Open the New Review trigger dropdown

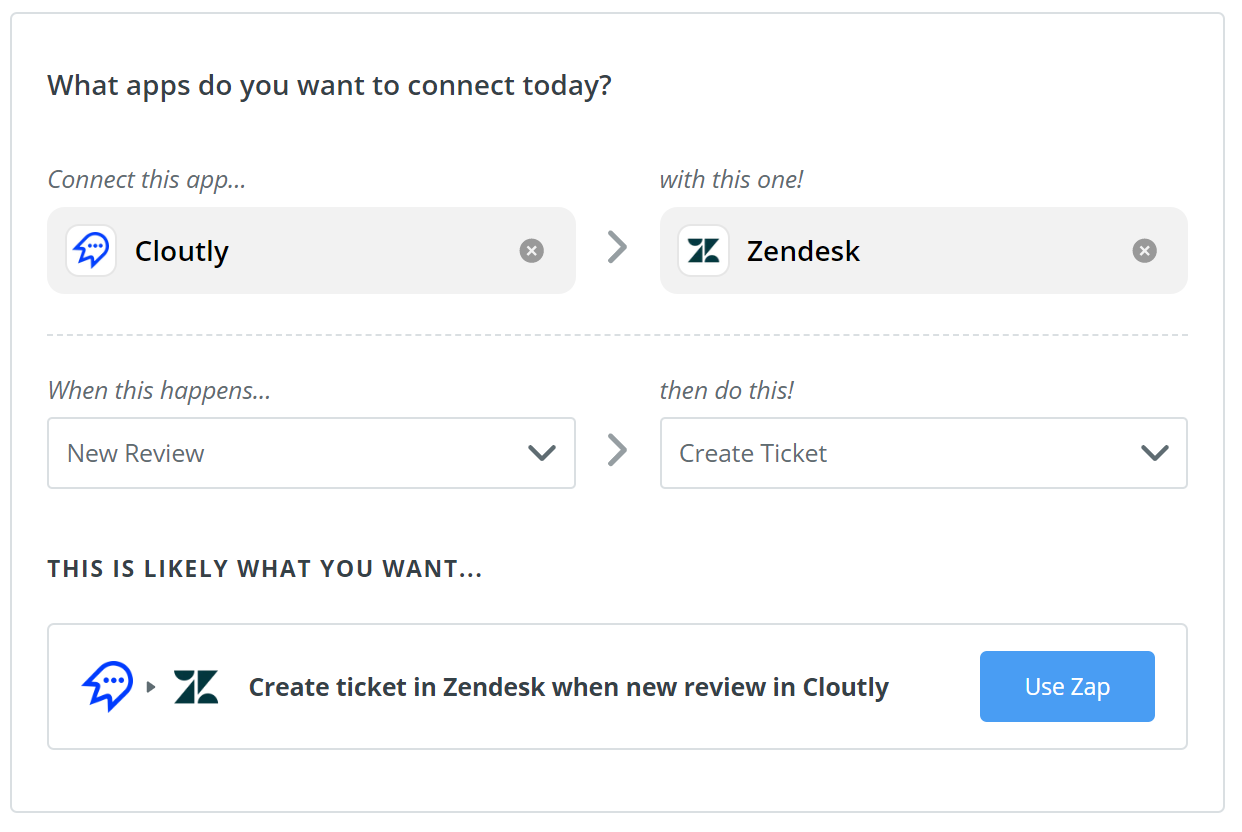[x=290, y=453]
